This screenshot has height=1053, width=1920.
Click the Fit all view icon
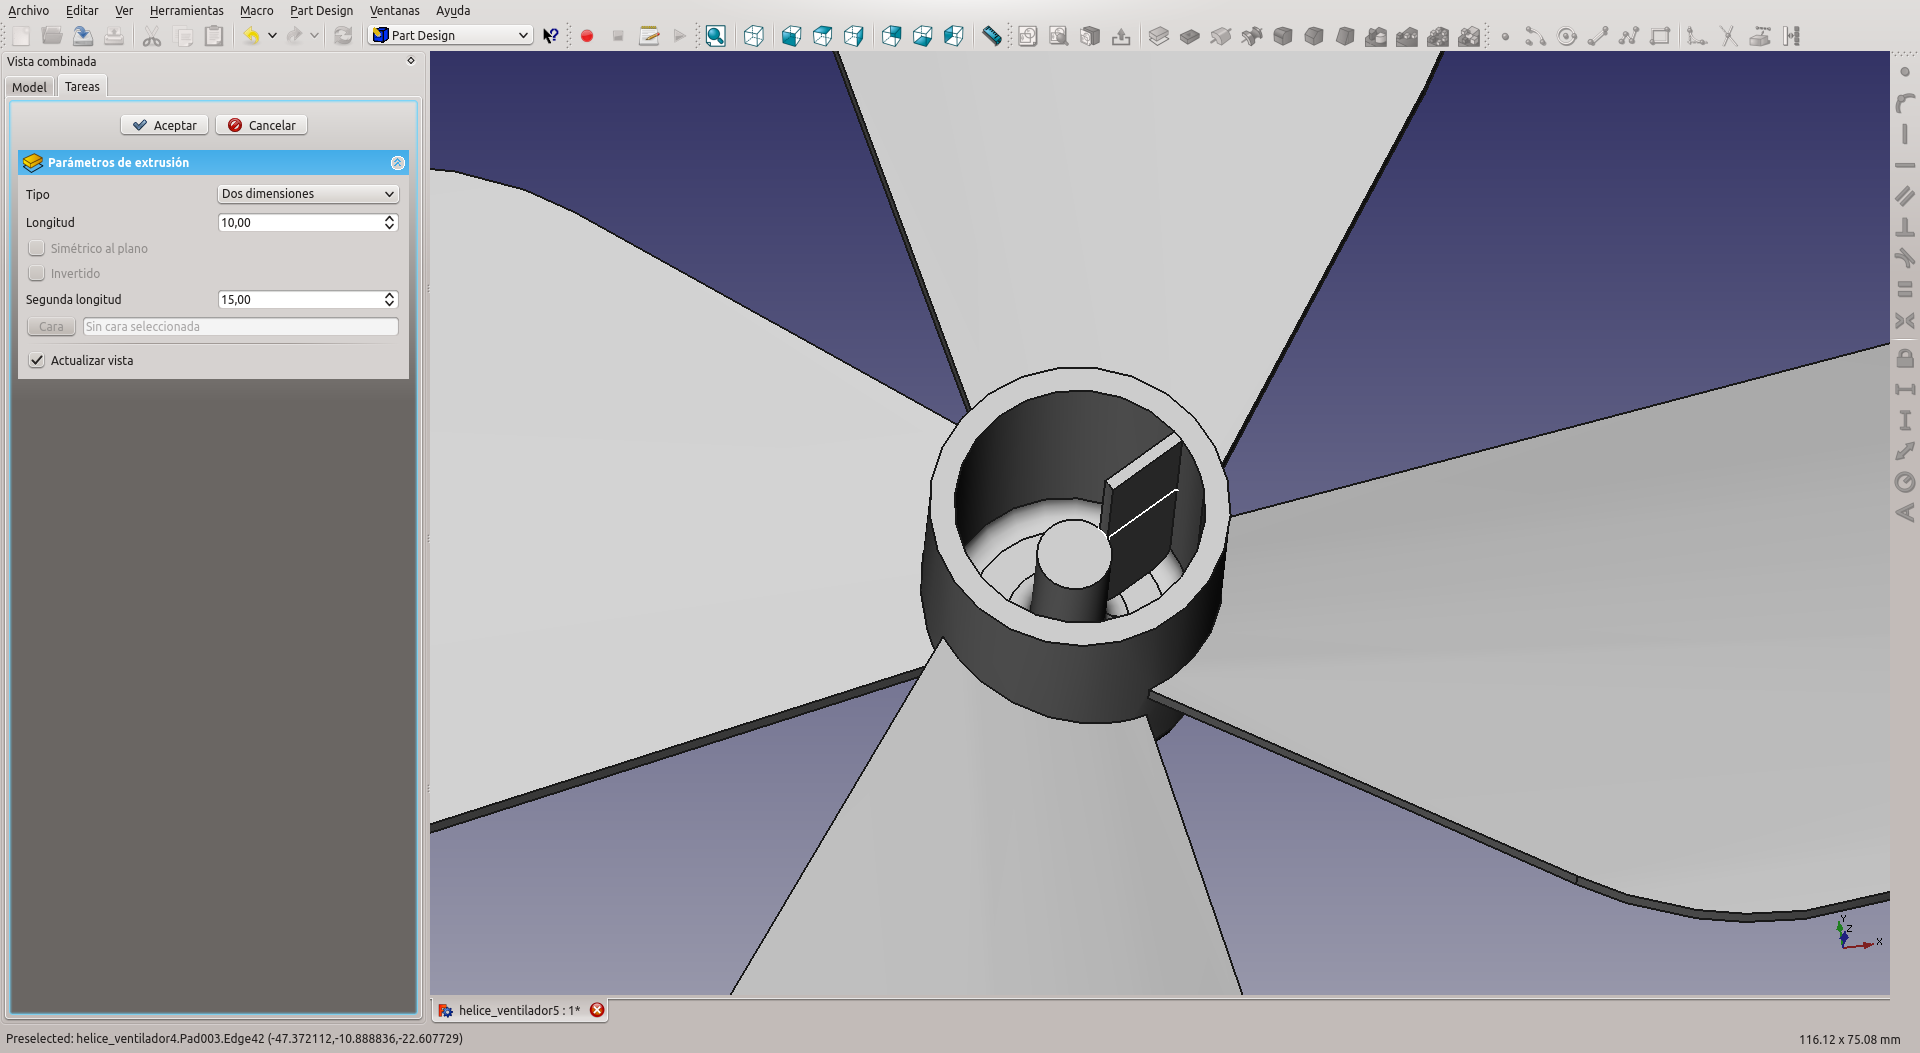point(716,36)
